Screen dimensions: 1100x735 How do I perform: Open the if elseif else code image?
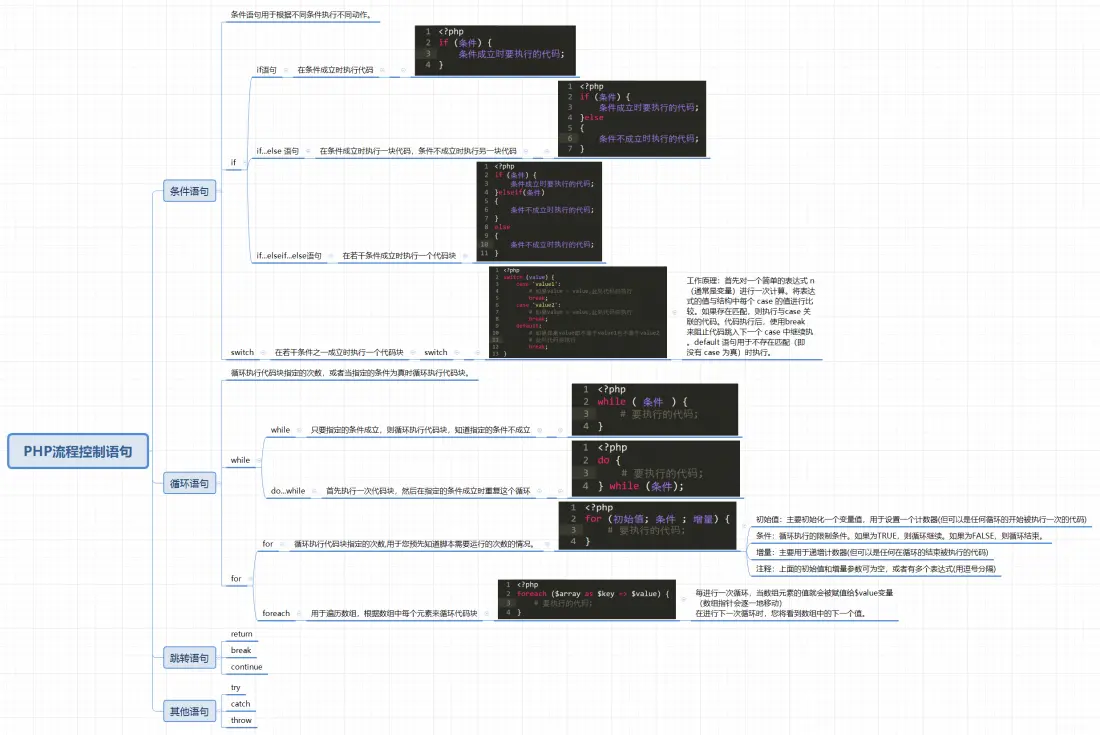pyautogui.click(x=539, y=211)
